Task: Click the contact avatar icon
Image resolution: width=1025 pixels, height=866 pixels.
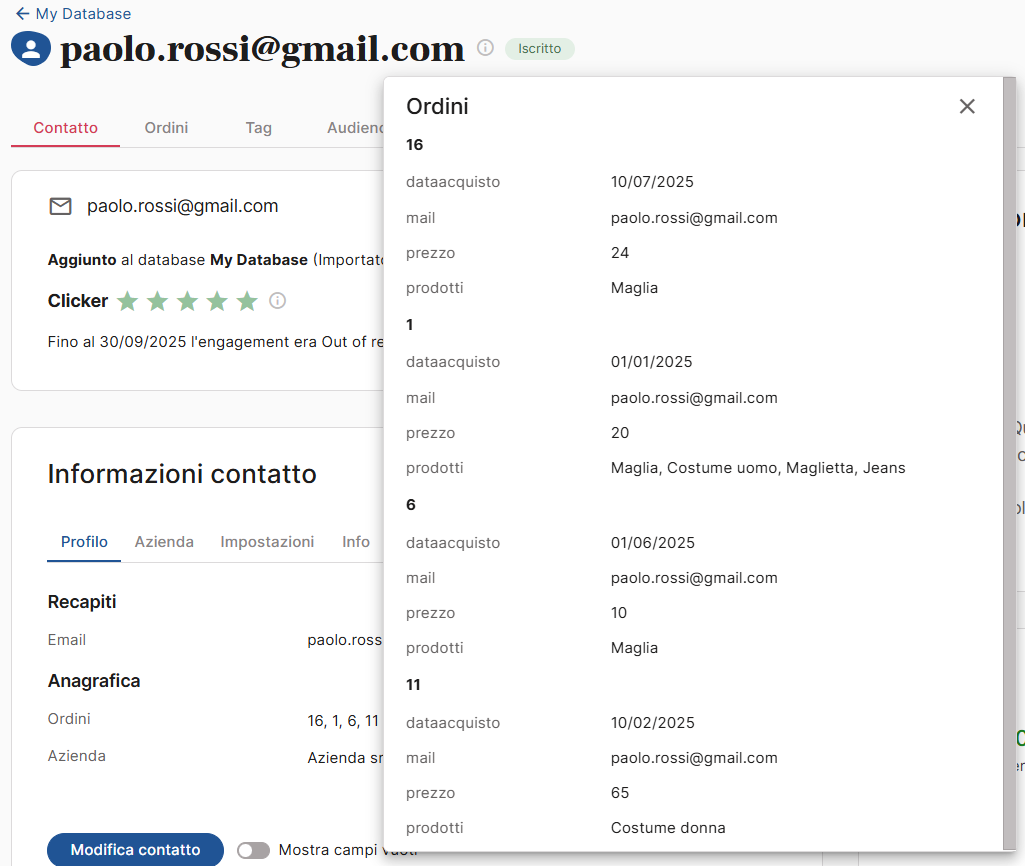Action: coord(31,49)
